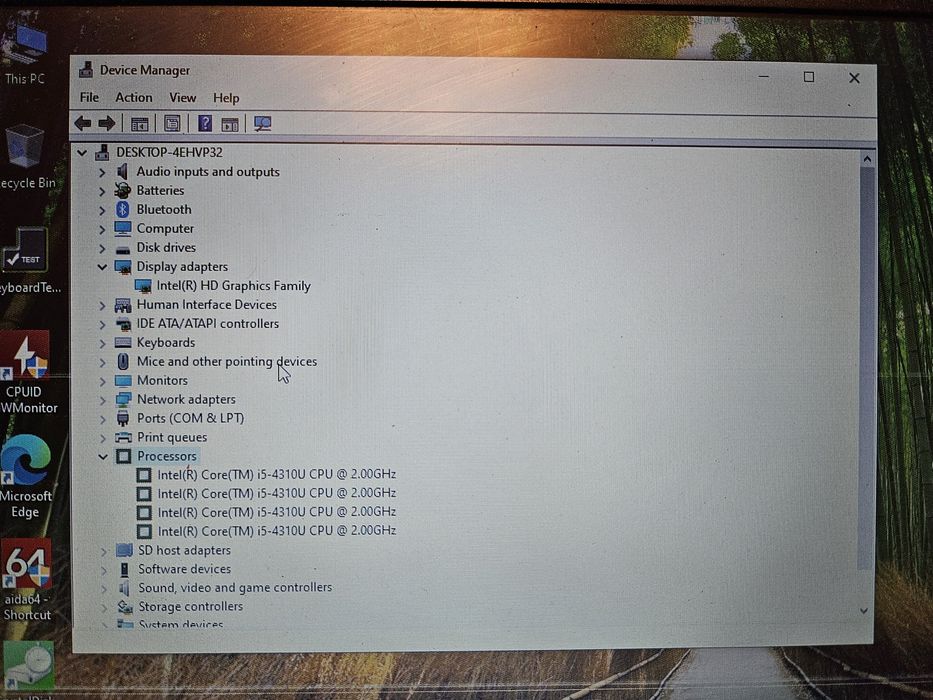Click the Action pane toolbar icon
The width and height of the screenshot is (933, 700).
click(230, 124)
